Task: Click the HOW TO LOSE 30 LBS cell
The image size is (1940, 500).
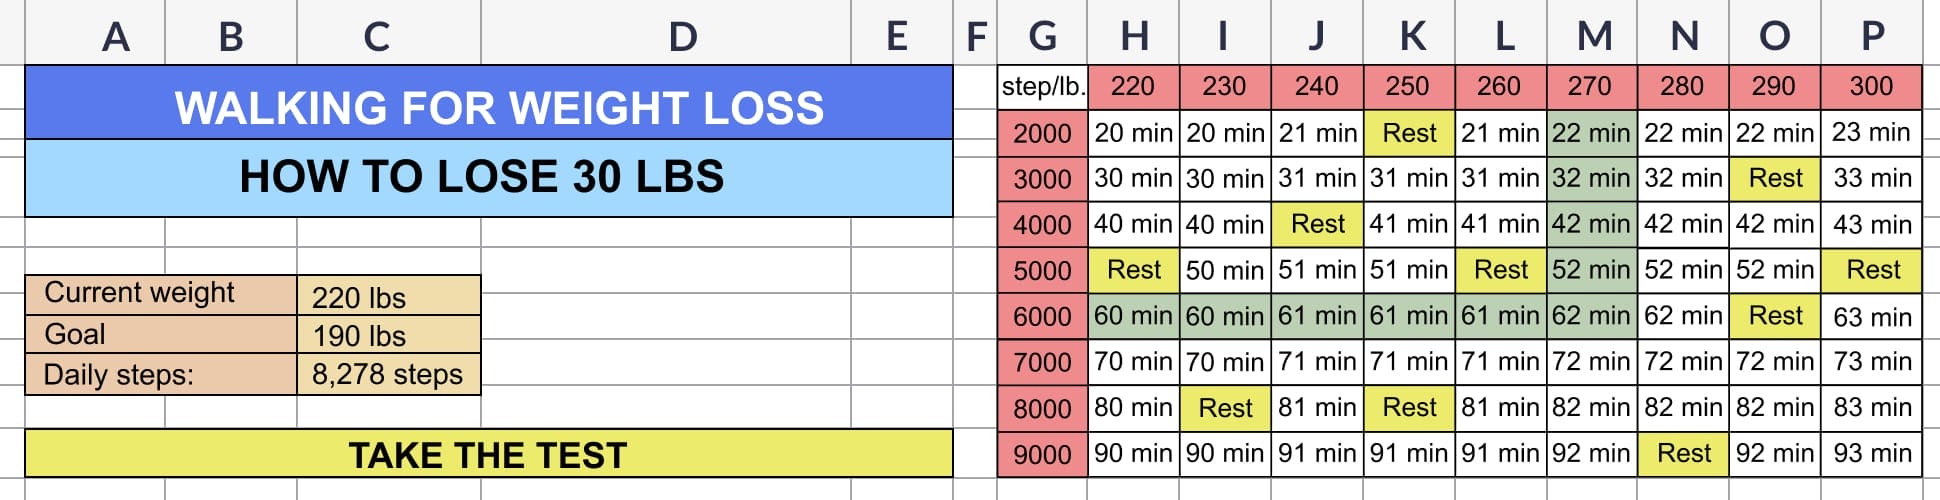Action: pos(488,177)
